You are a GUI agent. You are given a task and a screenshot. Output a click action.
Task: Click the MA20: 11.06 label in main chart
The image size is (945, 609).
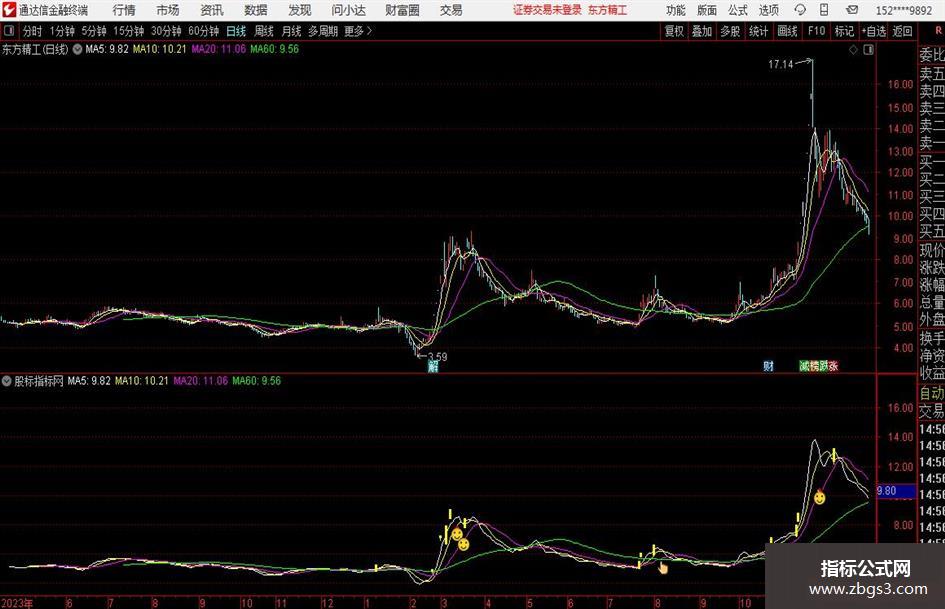click(218, 49)
